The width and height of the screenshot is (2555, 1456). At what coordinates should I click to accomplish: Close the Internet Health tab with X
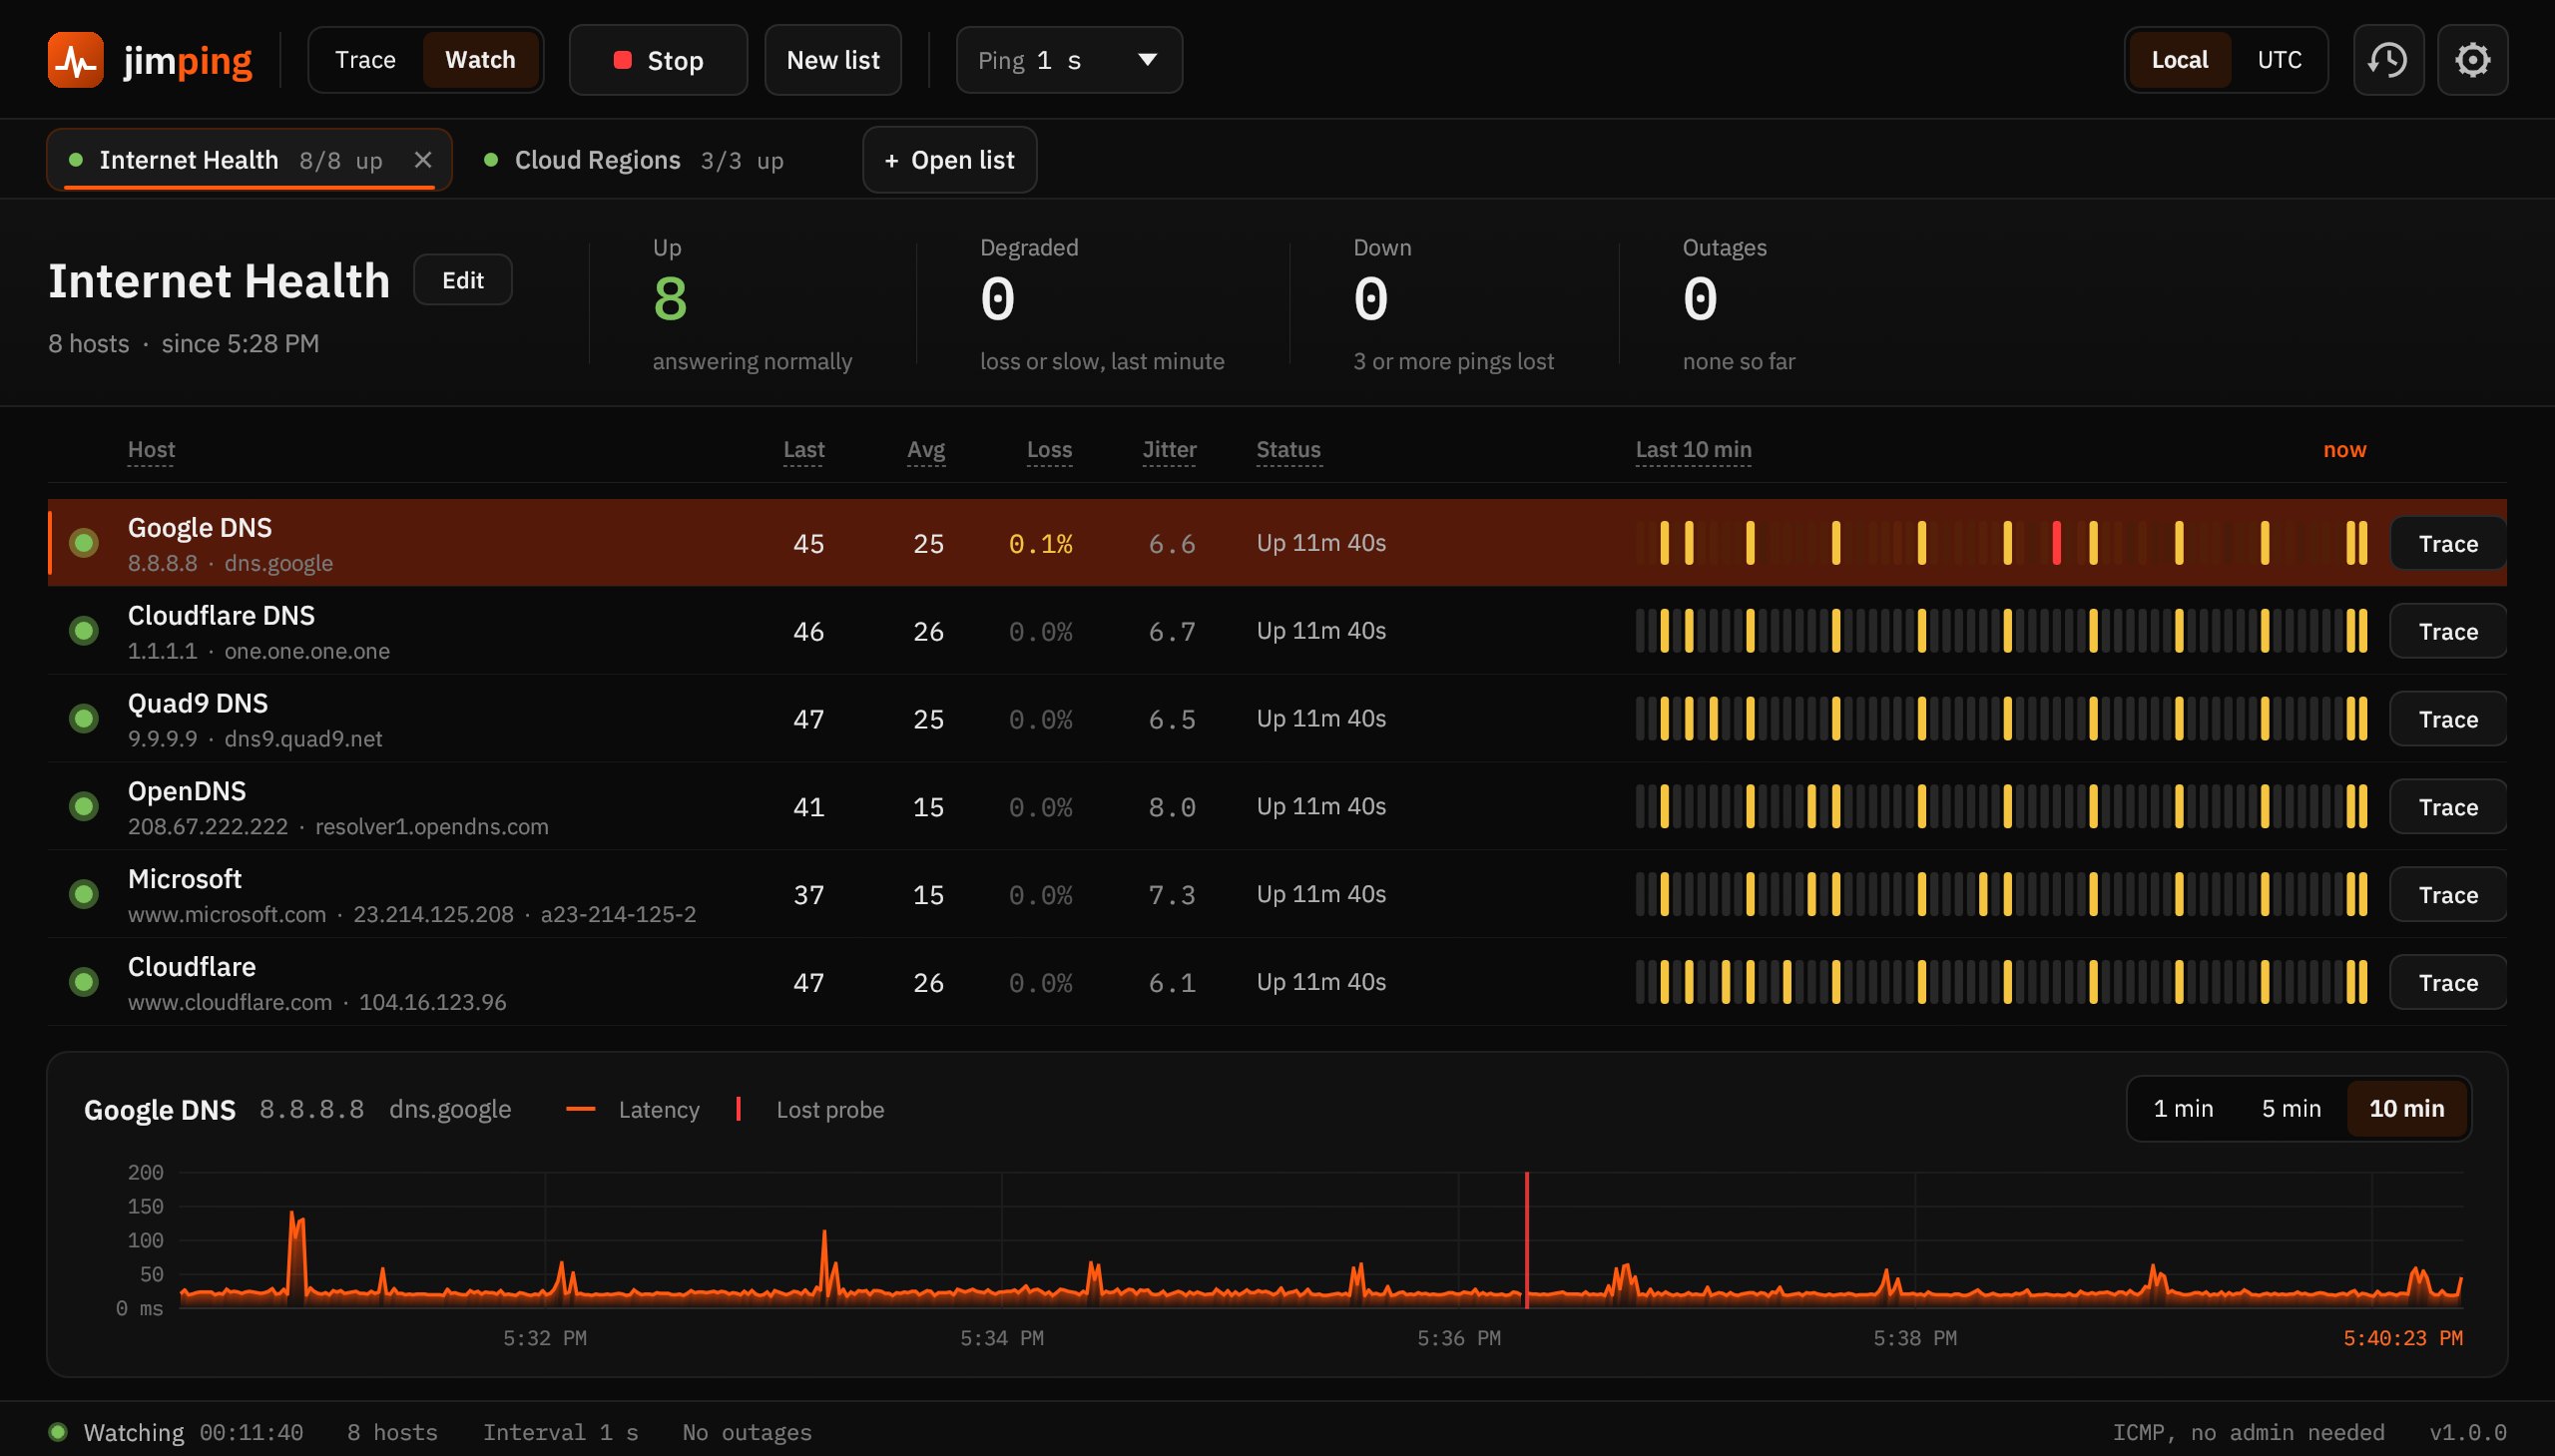click(423, 160)
